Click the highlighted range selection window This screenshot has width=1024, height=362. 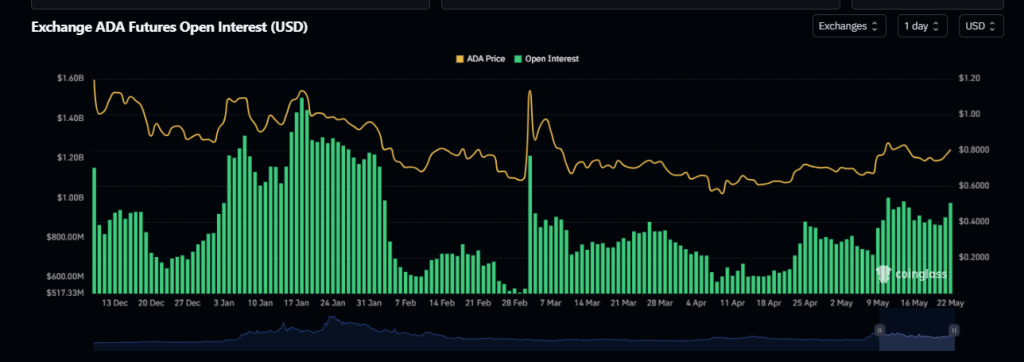point(917,330)
